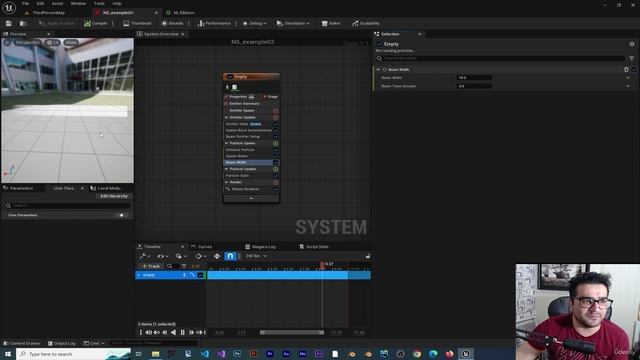Viewport: 640px width, 360px height.
Task: Toggle the Spawn Beam module checkbox
Action: pos(276,156)
